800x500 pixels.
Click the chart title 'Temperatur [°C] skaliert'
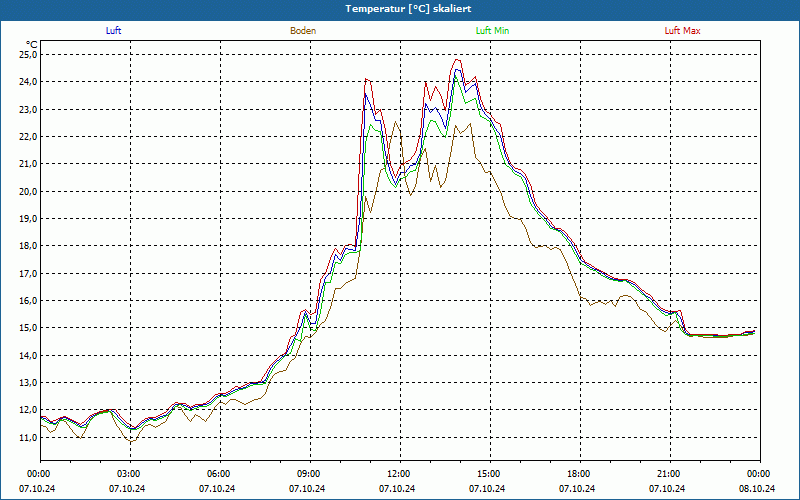click(408, 9)
